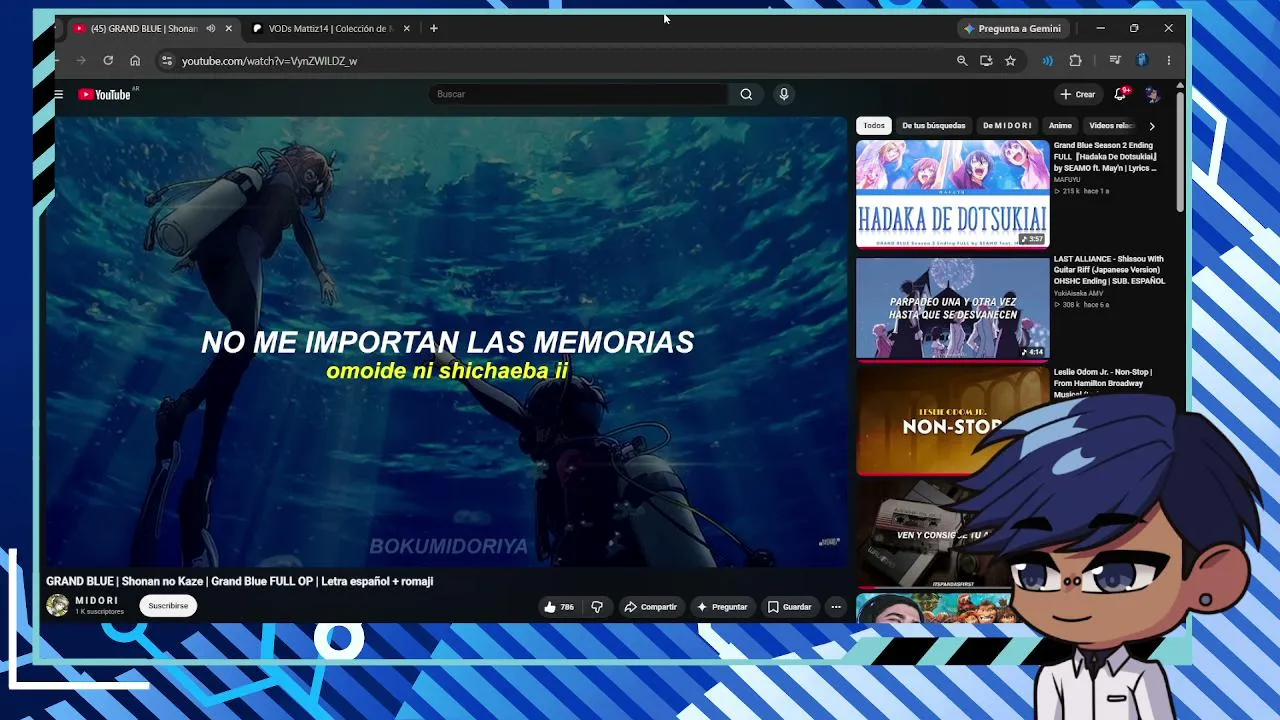Click the Suscribirse button
Screen dimensions: 1280x720
[x=168, y=606]
